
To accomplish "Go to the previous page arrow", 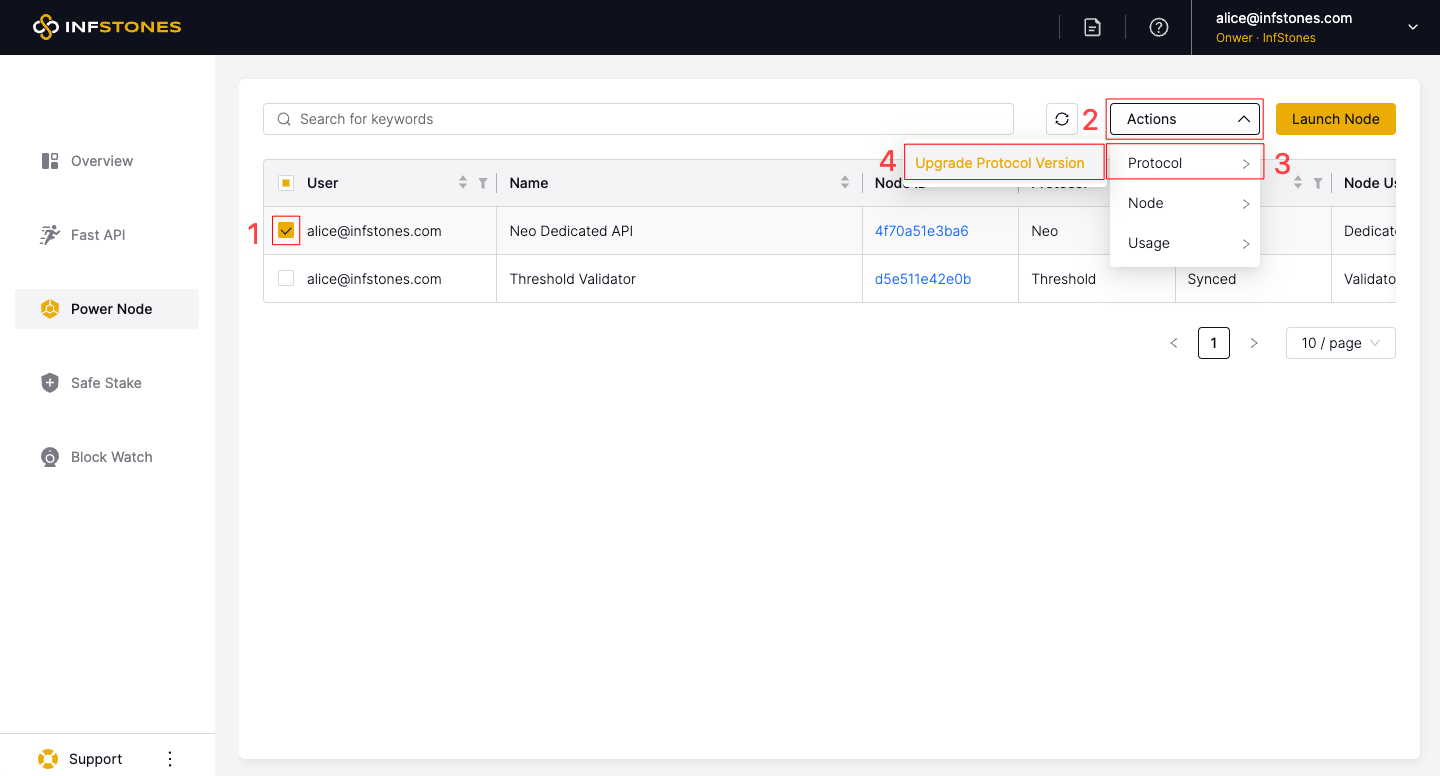I will pyautogui.click(x=1174, y=343).
